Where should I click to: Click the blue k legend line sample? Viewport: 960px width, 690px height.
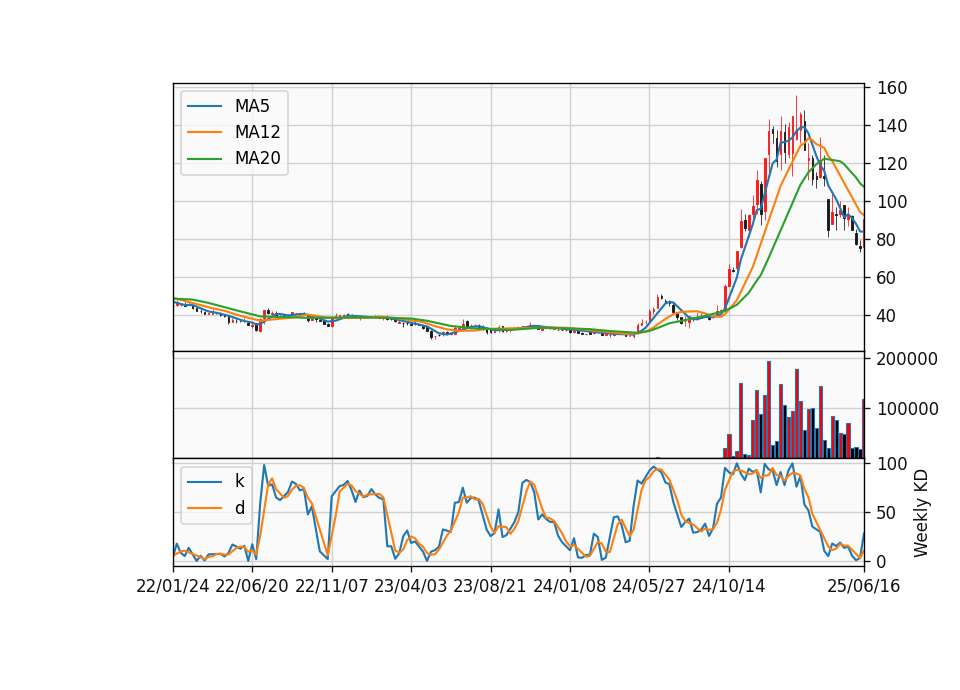click(204, 482)
